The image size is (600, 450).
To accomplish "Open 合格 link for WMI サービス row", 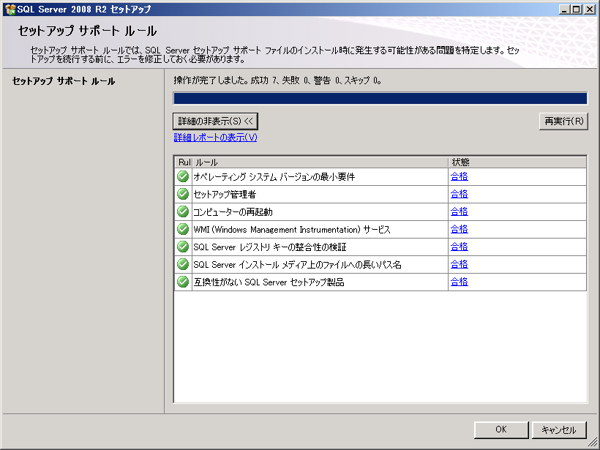I will click(x=459, y=229).
